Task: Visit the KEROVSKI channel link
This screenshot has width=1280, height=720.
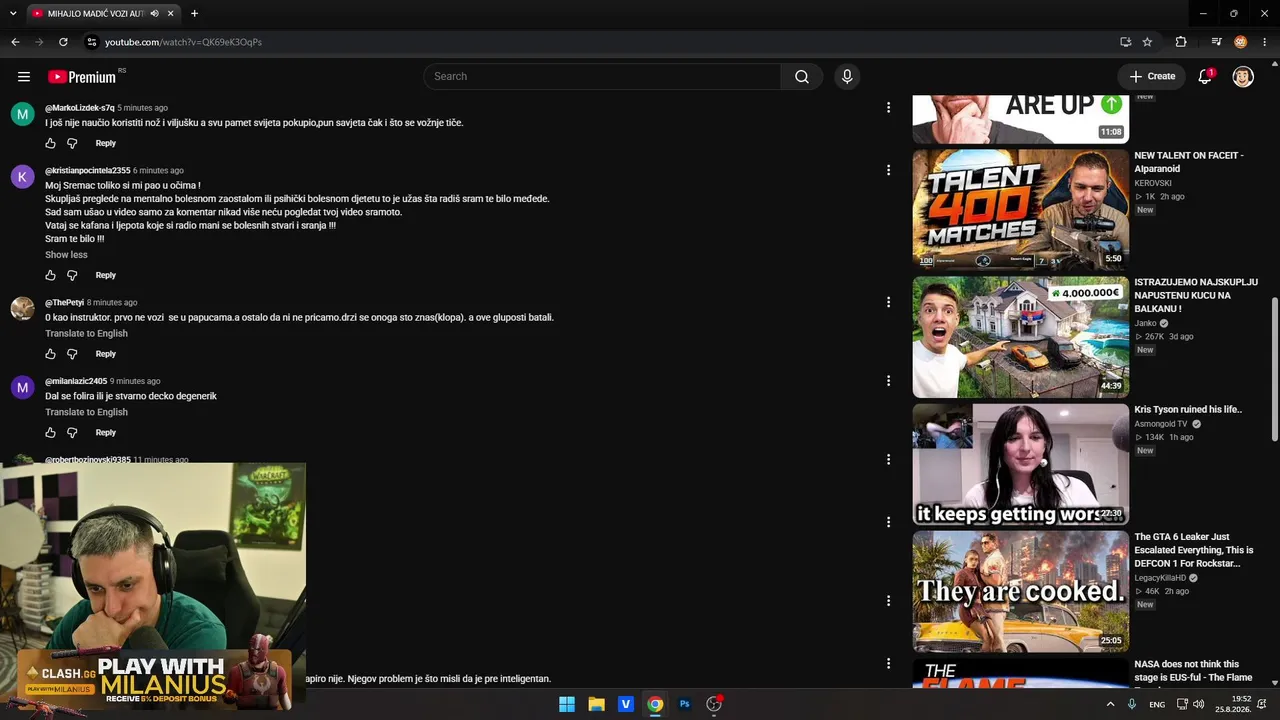Action: tap(1153, 184)
